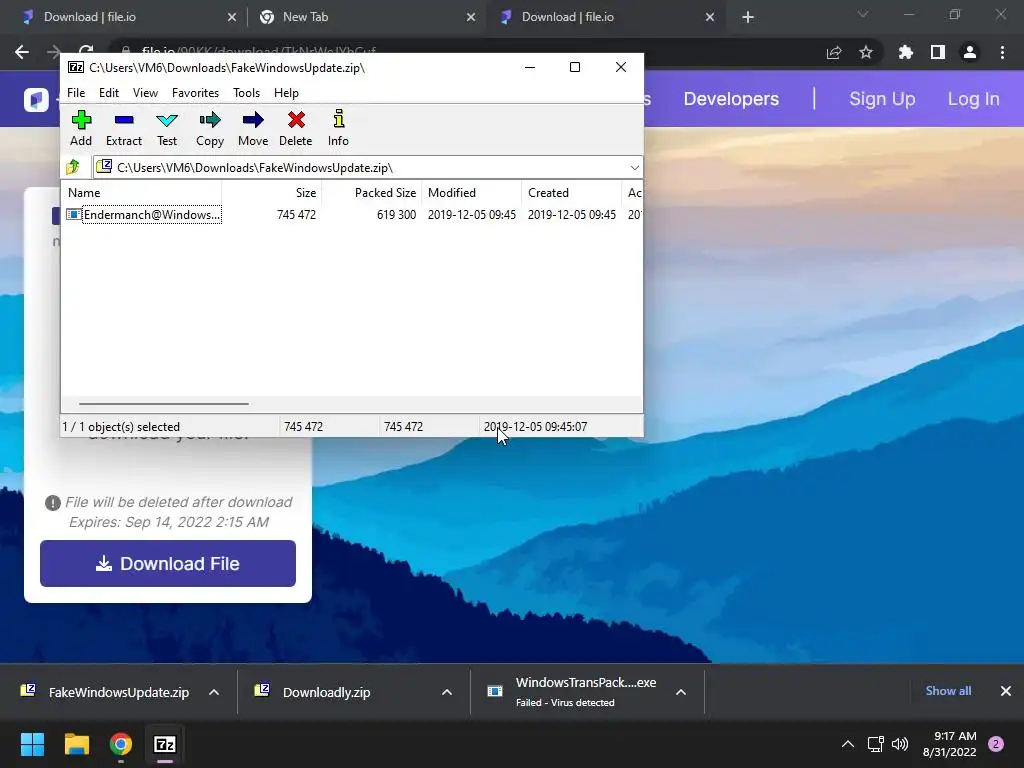This screenshot has width=1024, height=768.
Task: Close the New Tab browser tab
Action: coord(471,18)
